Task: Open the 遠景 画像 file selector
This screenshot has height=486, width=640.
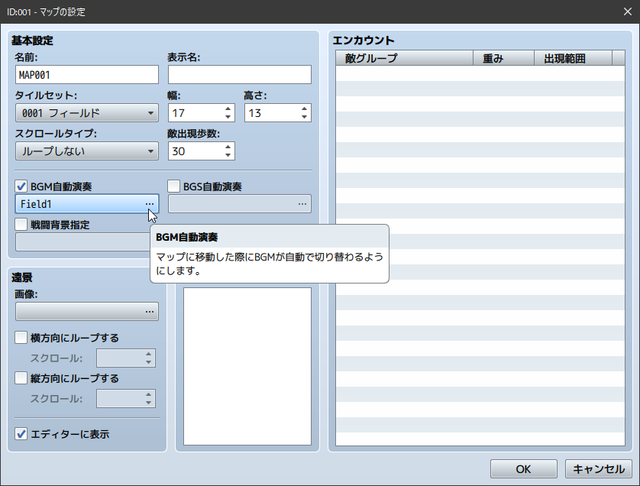Action: tap(87, 311)
